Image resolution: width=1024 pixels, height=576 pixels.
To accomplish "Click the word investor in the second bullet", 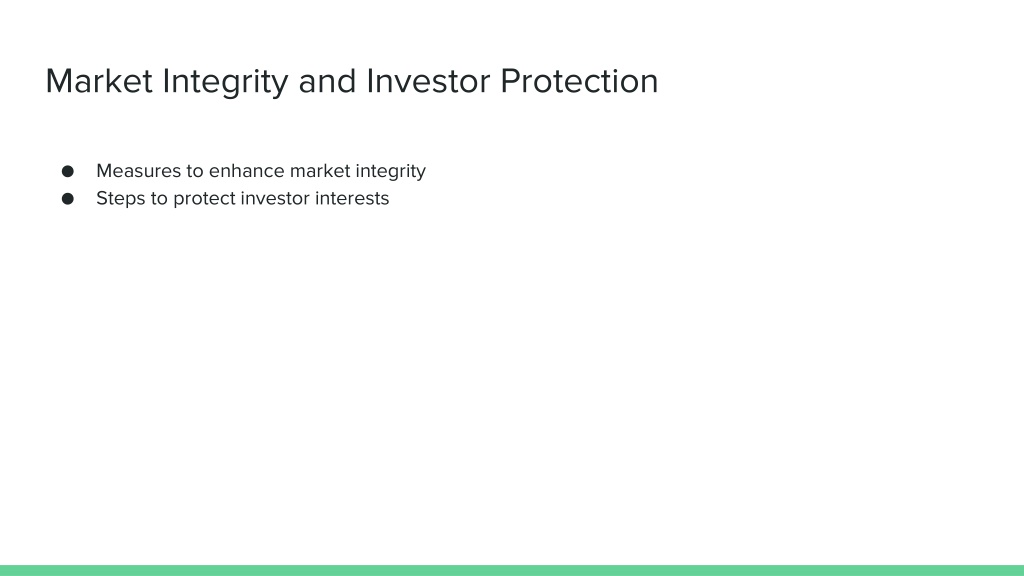I will coord(275,199).
